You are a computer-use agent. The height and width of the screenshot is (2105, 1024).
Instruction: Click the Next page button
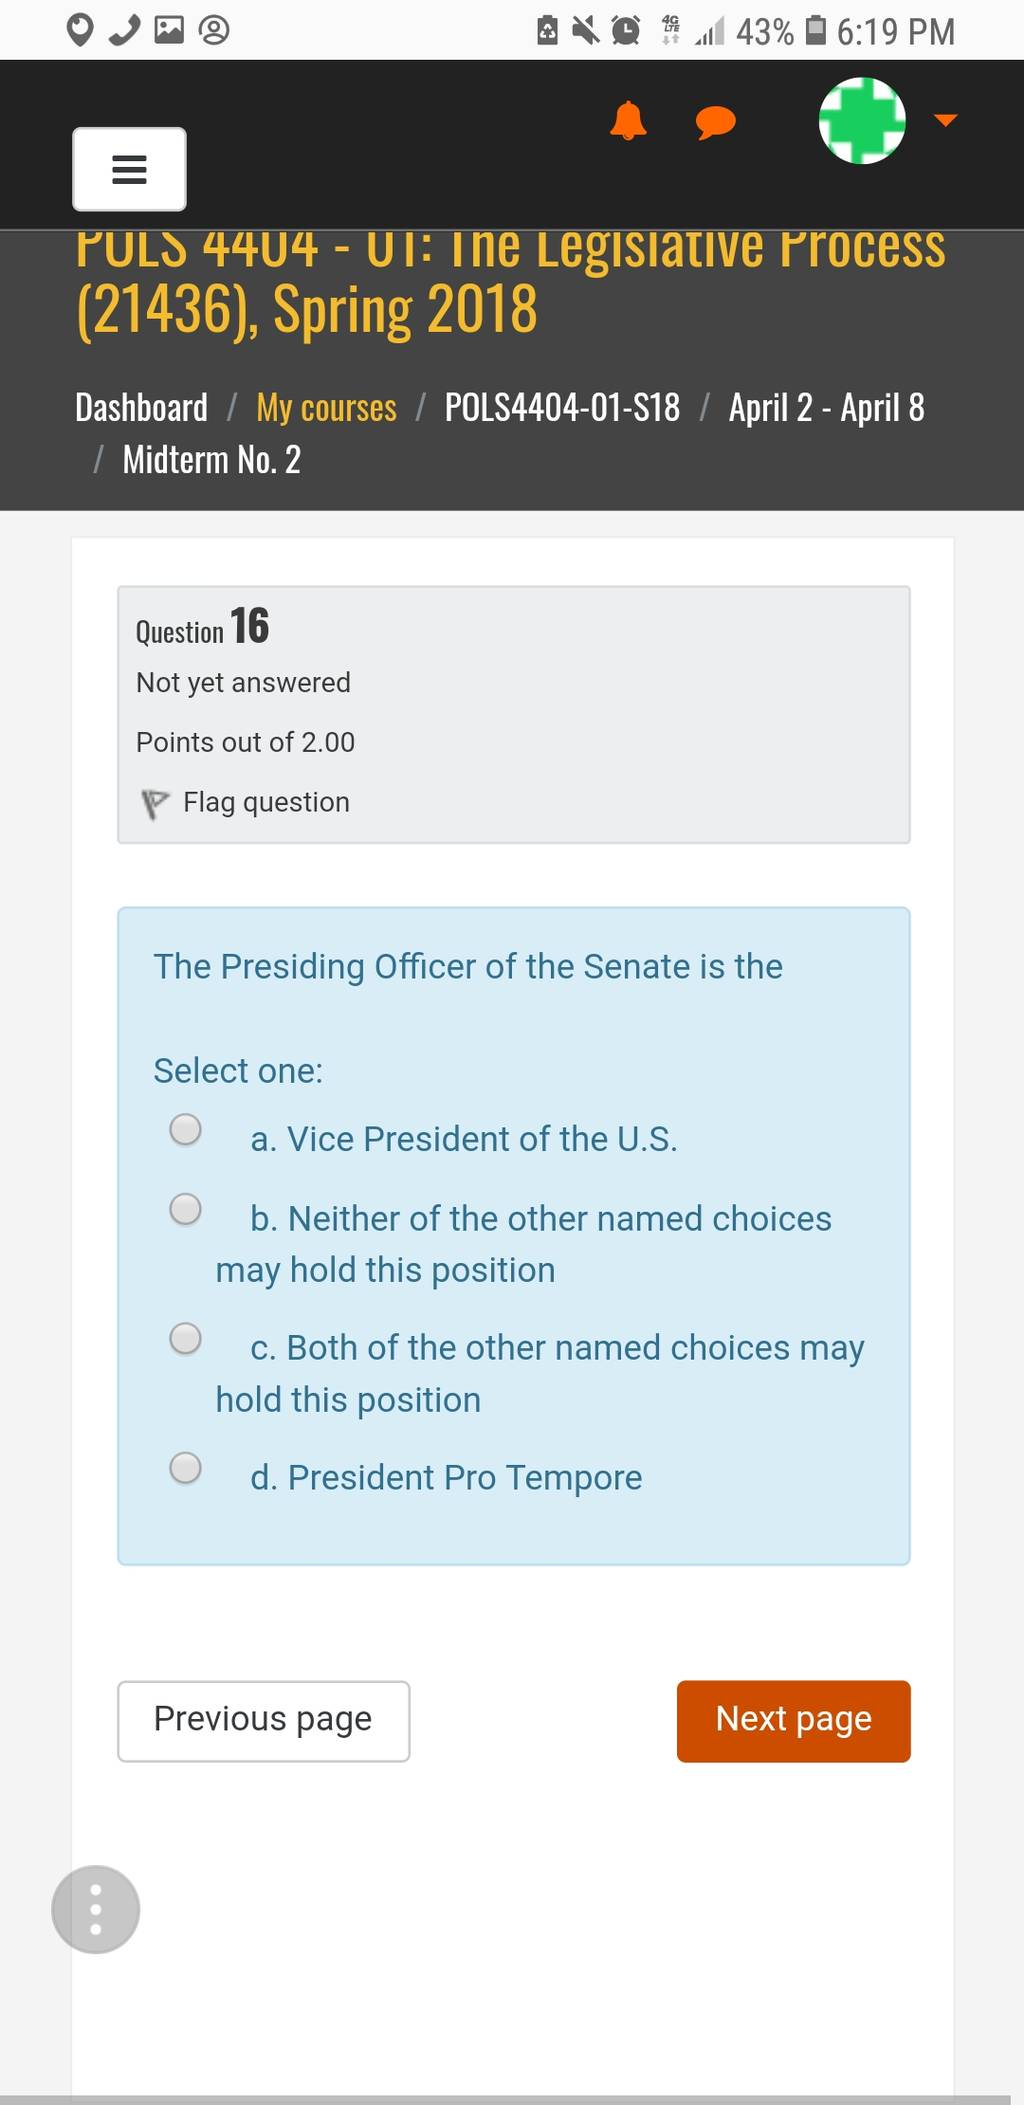(x=794, y=1721)
